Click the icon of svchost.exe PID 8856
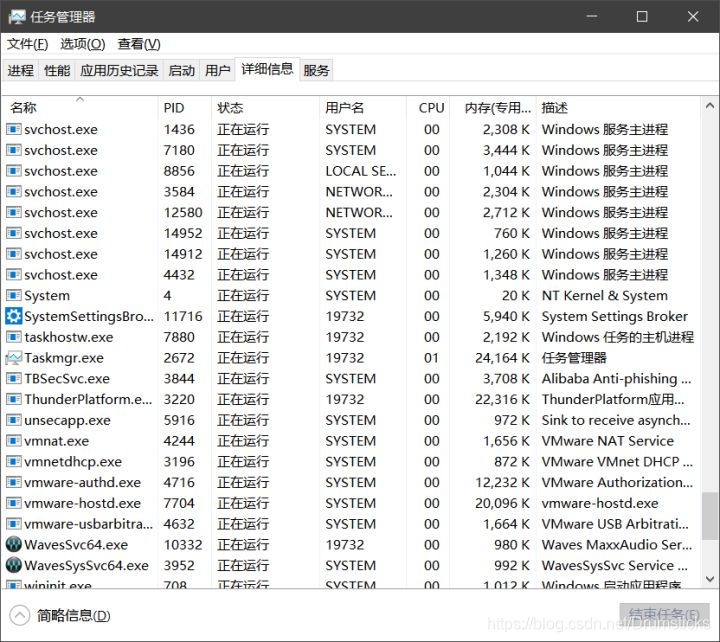The width and height of the screenshot is (720, 642). click(x=14, y=171)
